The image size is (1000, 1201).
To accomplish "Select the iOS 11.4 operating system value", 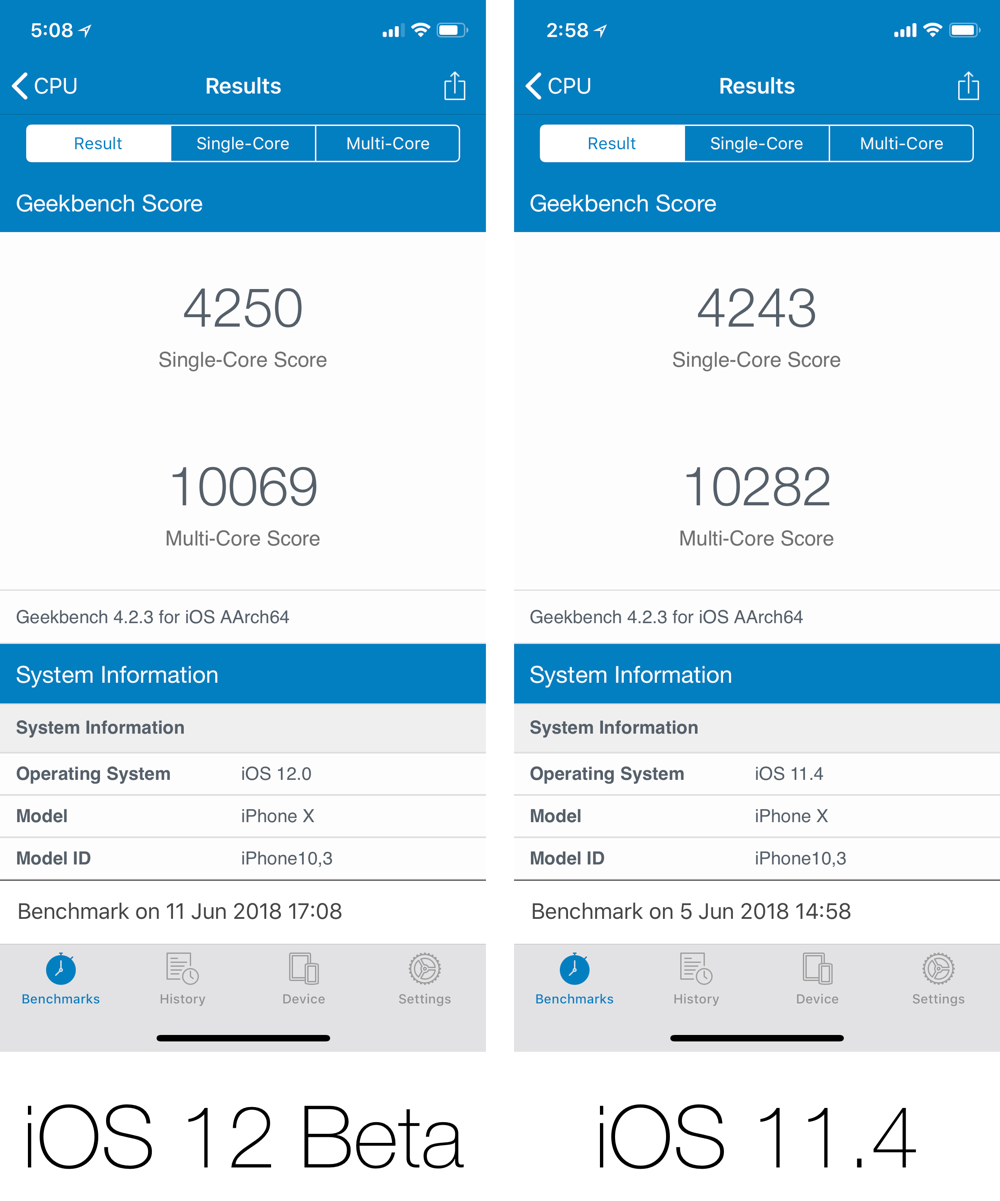I will tap(789, 774).
